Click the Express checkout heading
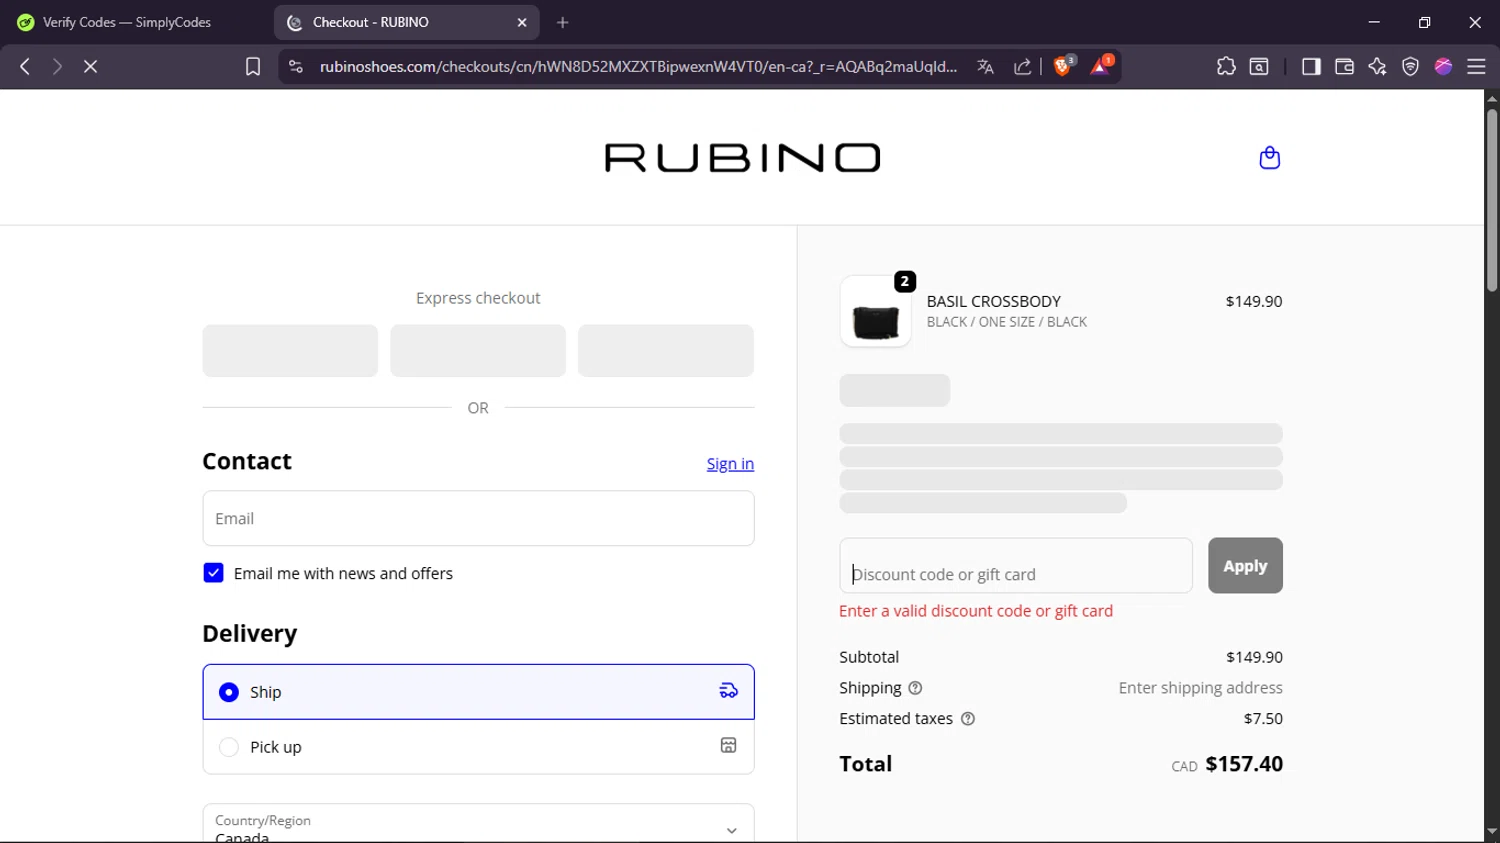This screenshot has width=1500, height=843. pos(478,298)
